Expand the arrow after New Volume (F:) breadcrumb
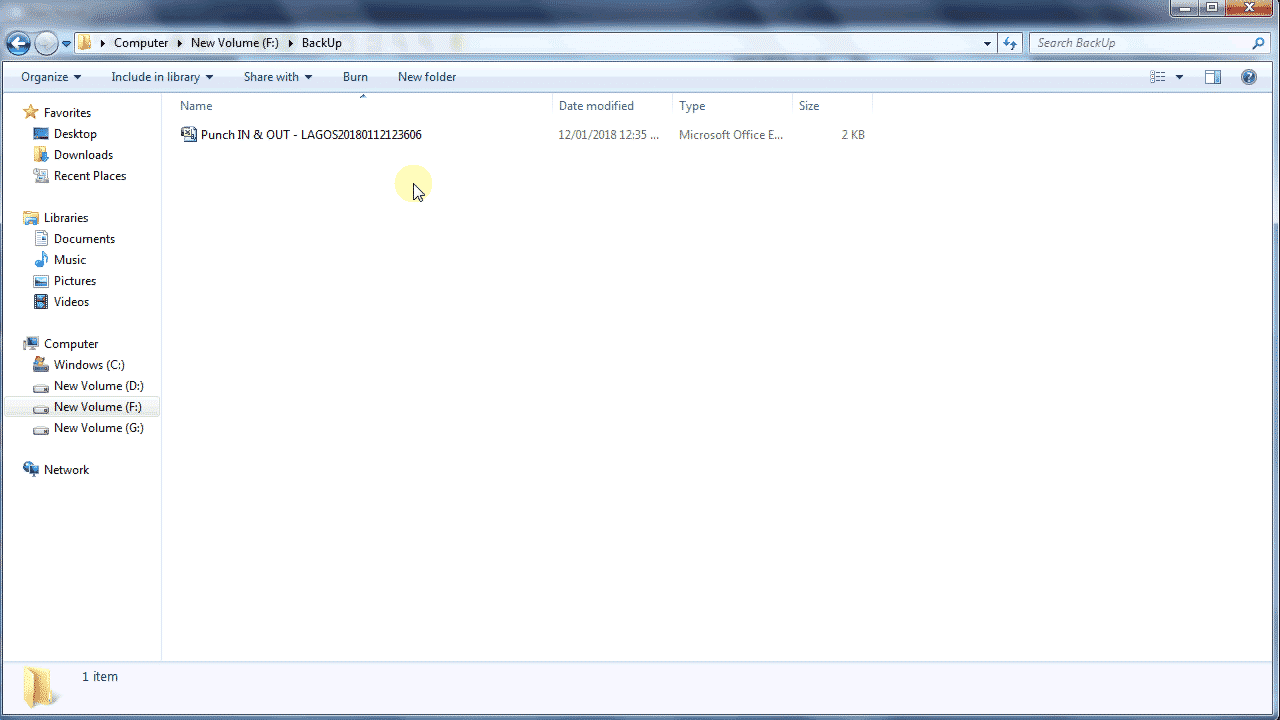The image size is (1280, 720). coord(291,43)
